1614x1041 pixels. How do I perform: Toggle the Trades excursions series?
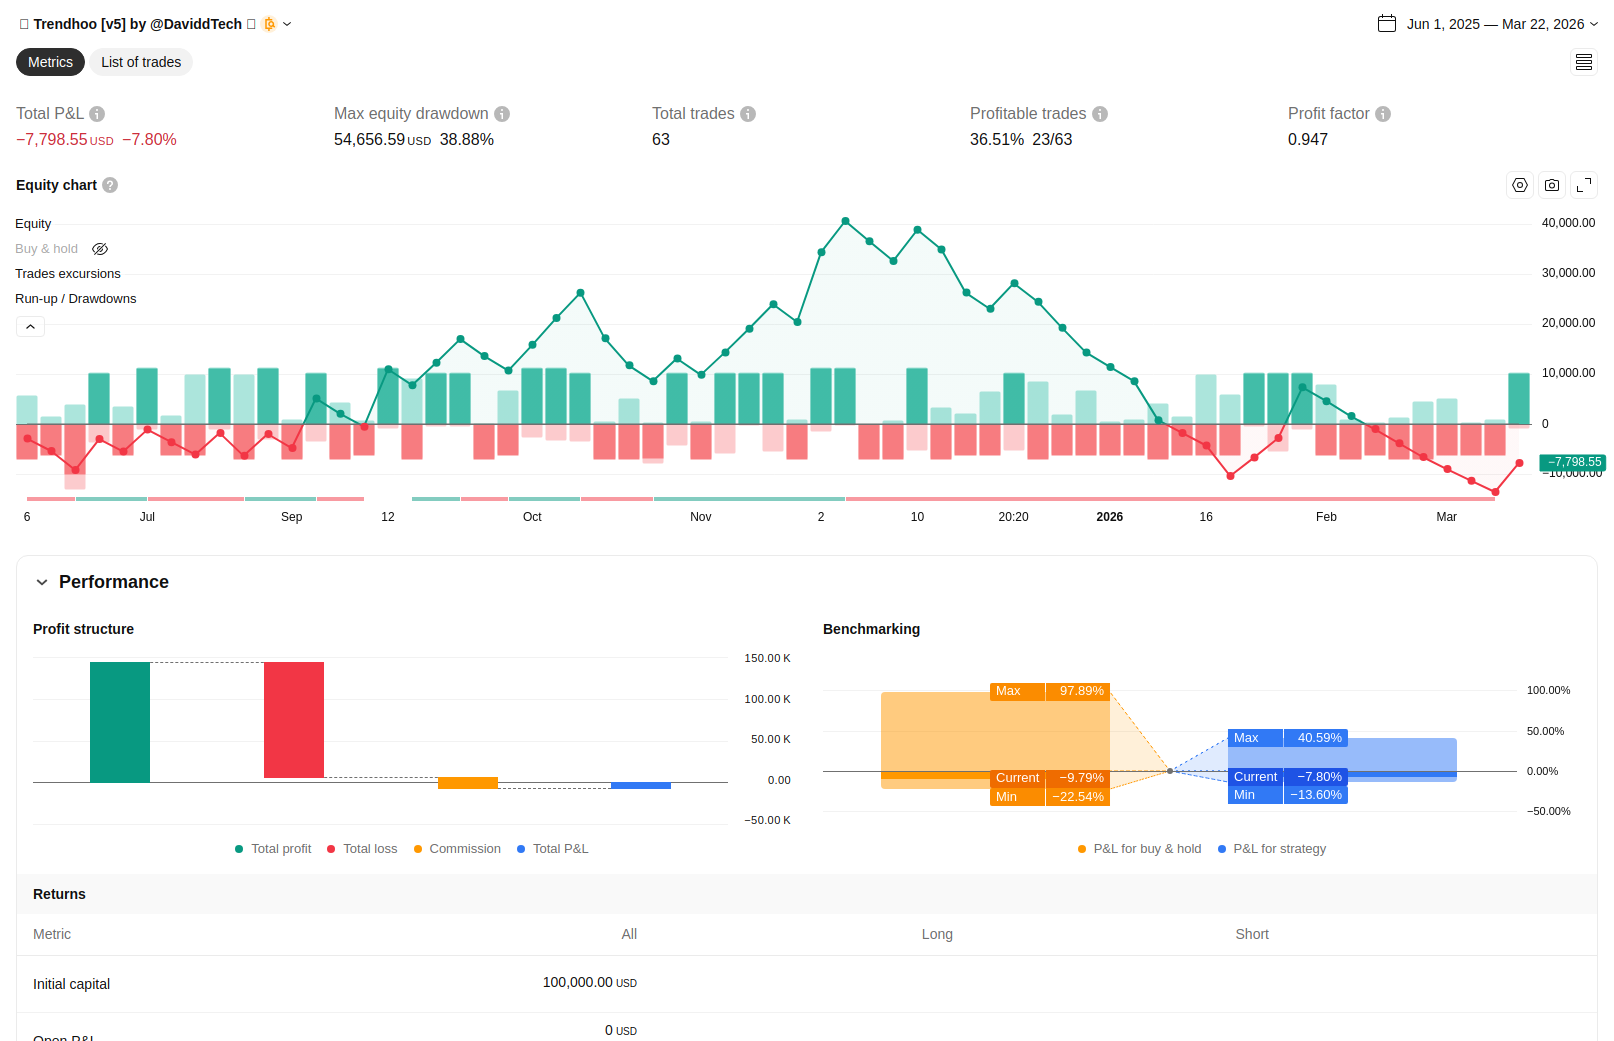pyautogui.click(x=68, y=274)
